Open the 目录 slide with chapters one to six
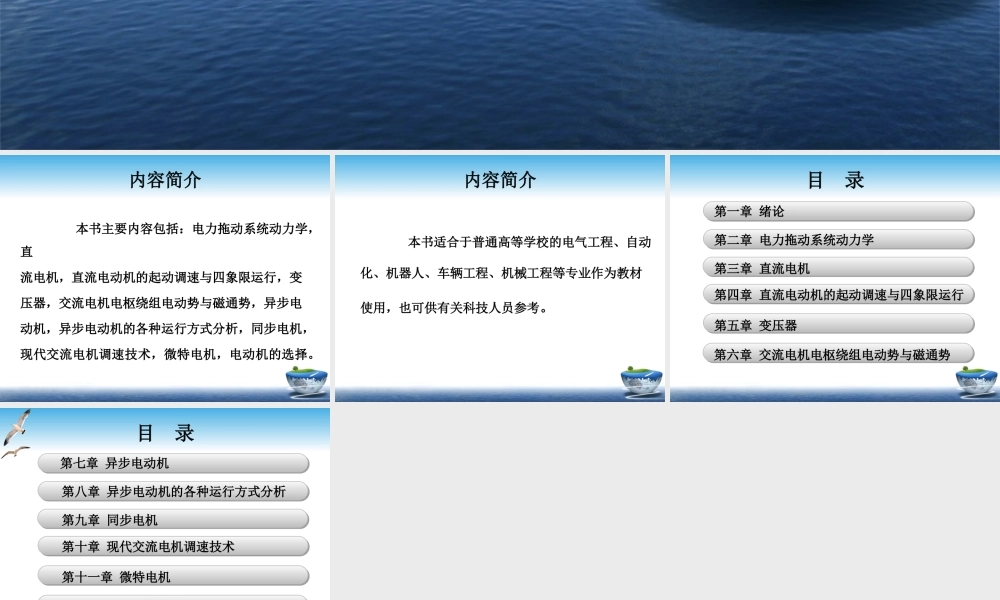 click(835, 279)
